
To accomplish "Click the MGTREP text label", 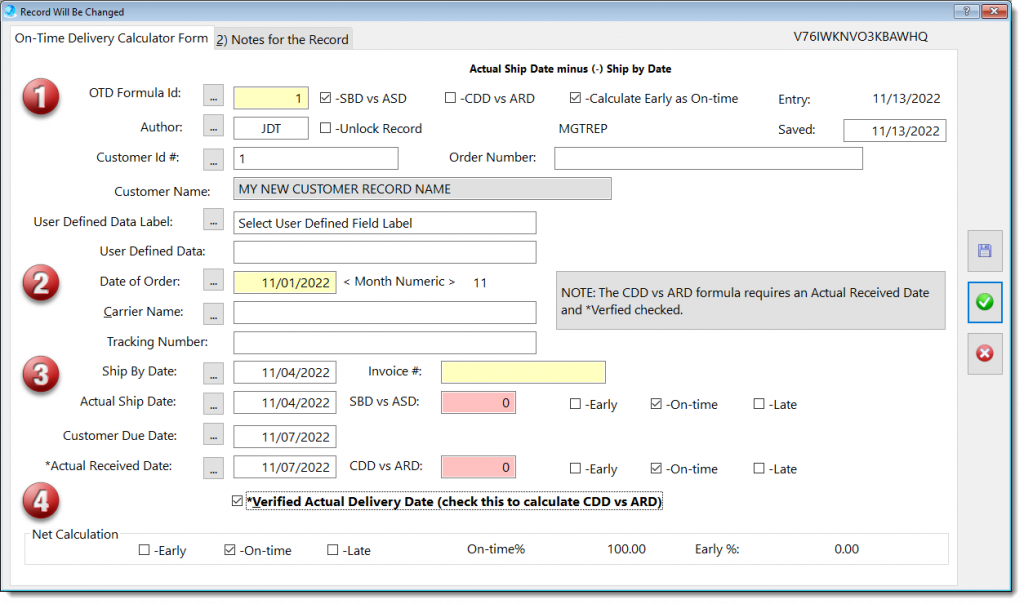I will pyautogui.click(x=583, y=129).
